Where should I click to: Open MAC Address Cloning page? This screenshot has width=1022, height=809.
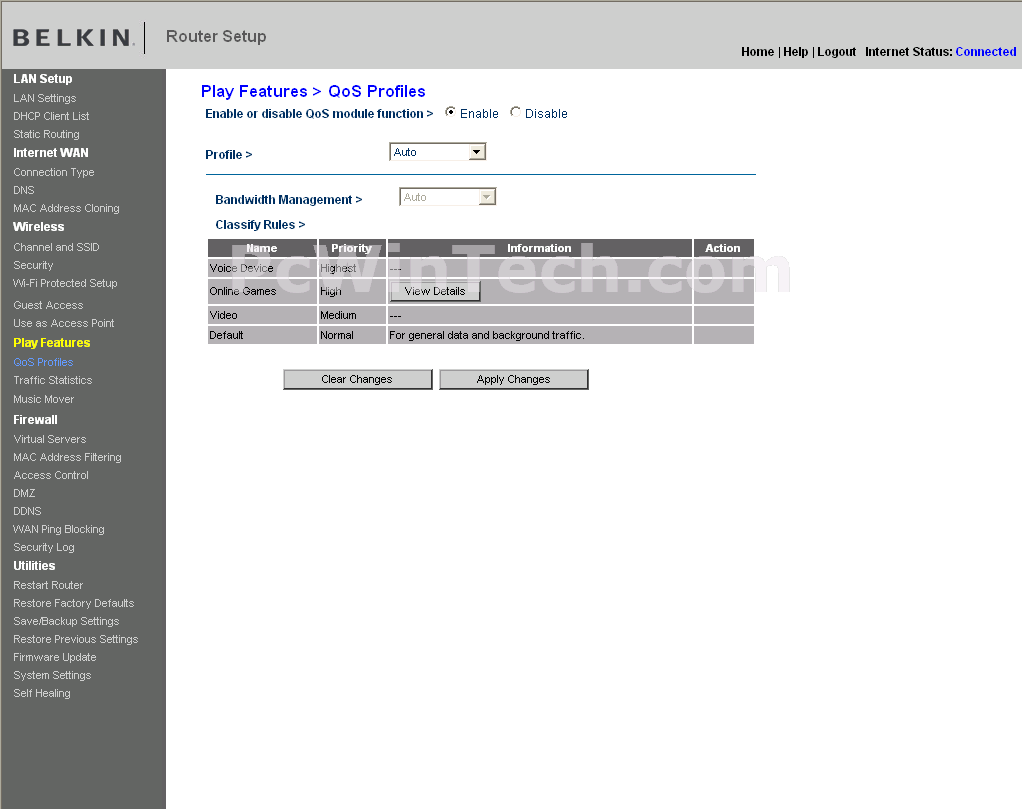[66, 208]
